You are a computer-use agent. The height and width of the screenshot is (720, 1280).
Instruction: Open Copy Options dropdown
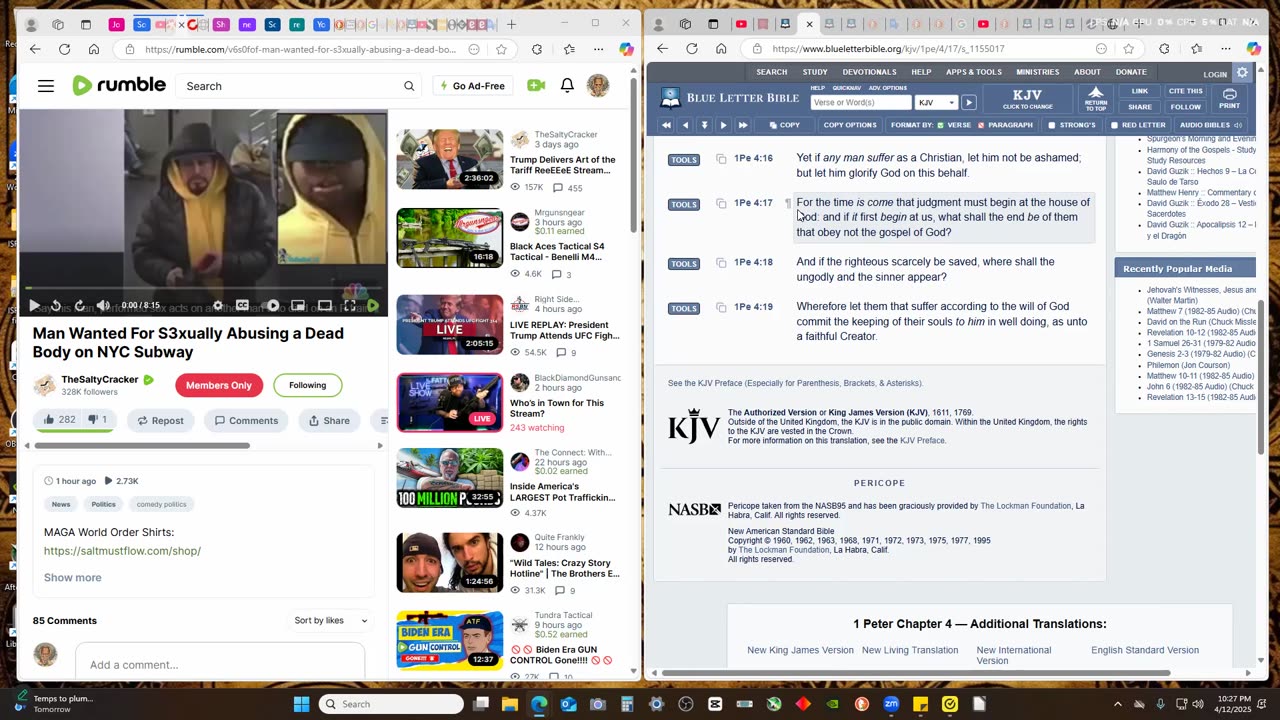(849, 125)
